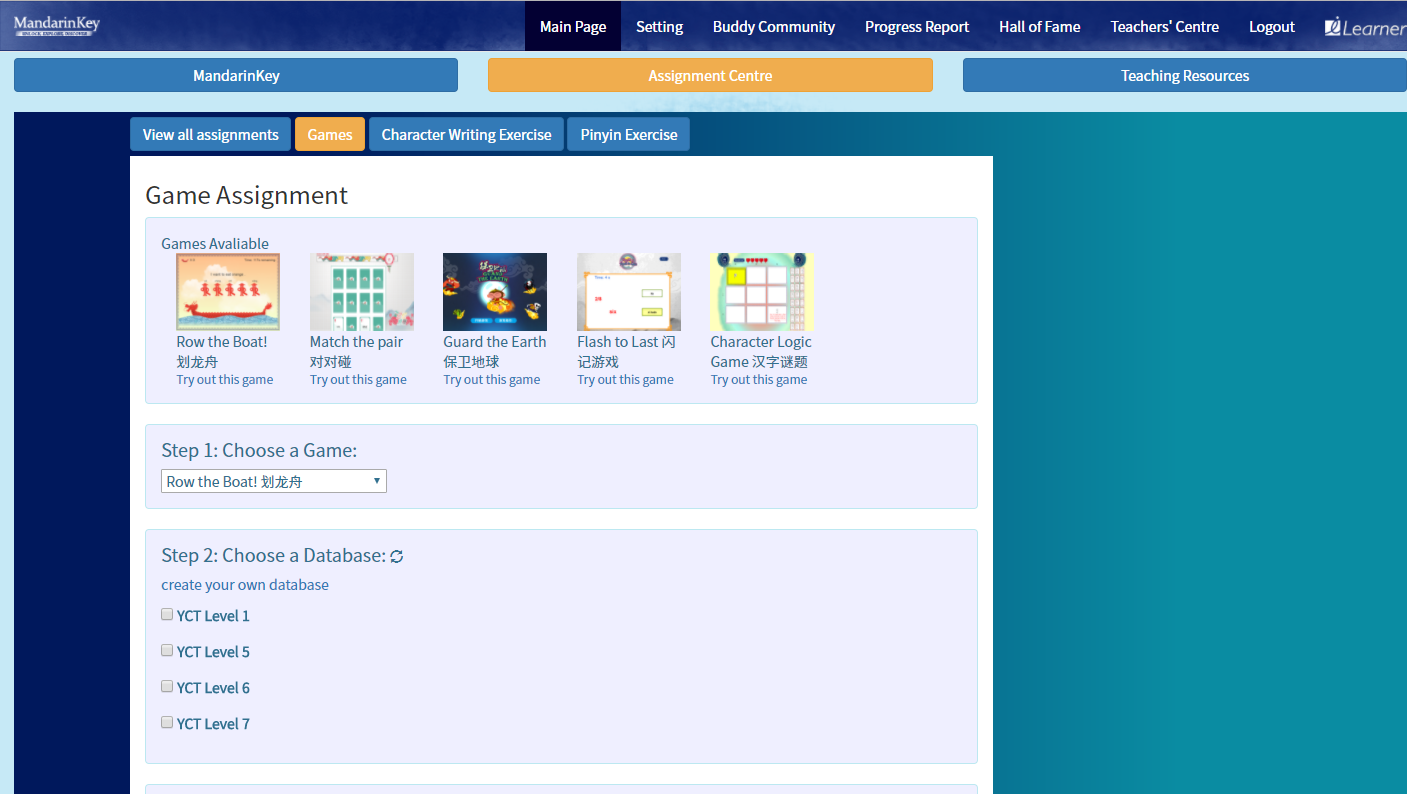Enable the YCT Level 6 database checkbox
The height and width of the screenshot is (794, 1407).
click(167, 686)
